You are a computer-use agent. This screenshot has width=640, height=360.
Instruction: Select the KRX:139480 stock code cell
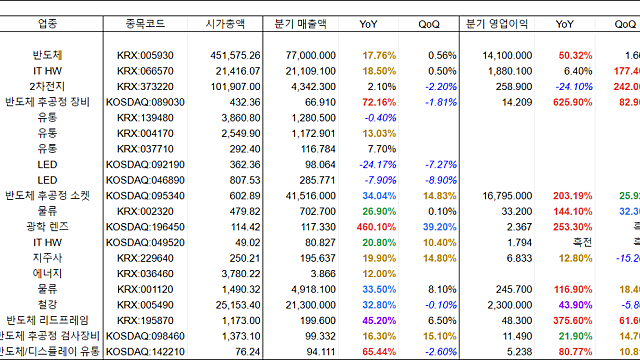point(145,118)
